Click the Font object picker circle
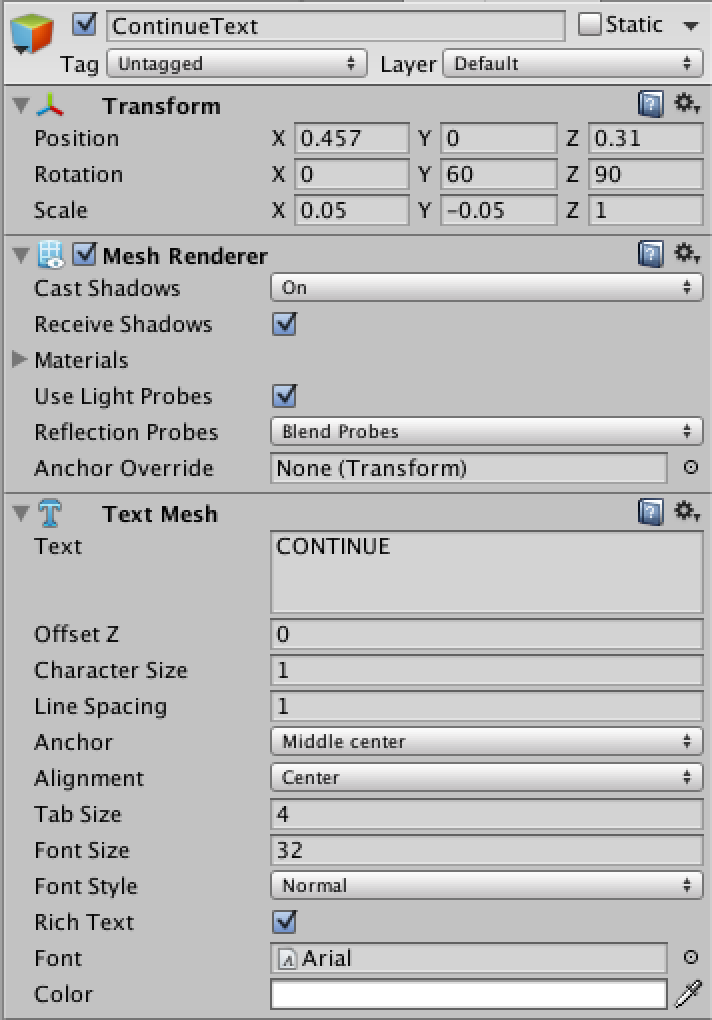 (690, 958)
